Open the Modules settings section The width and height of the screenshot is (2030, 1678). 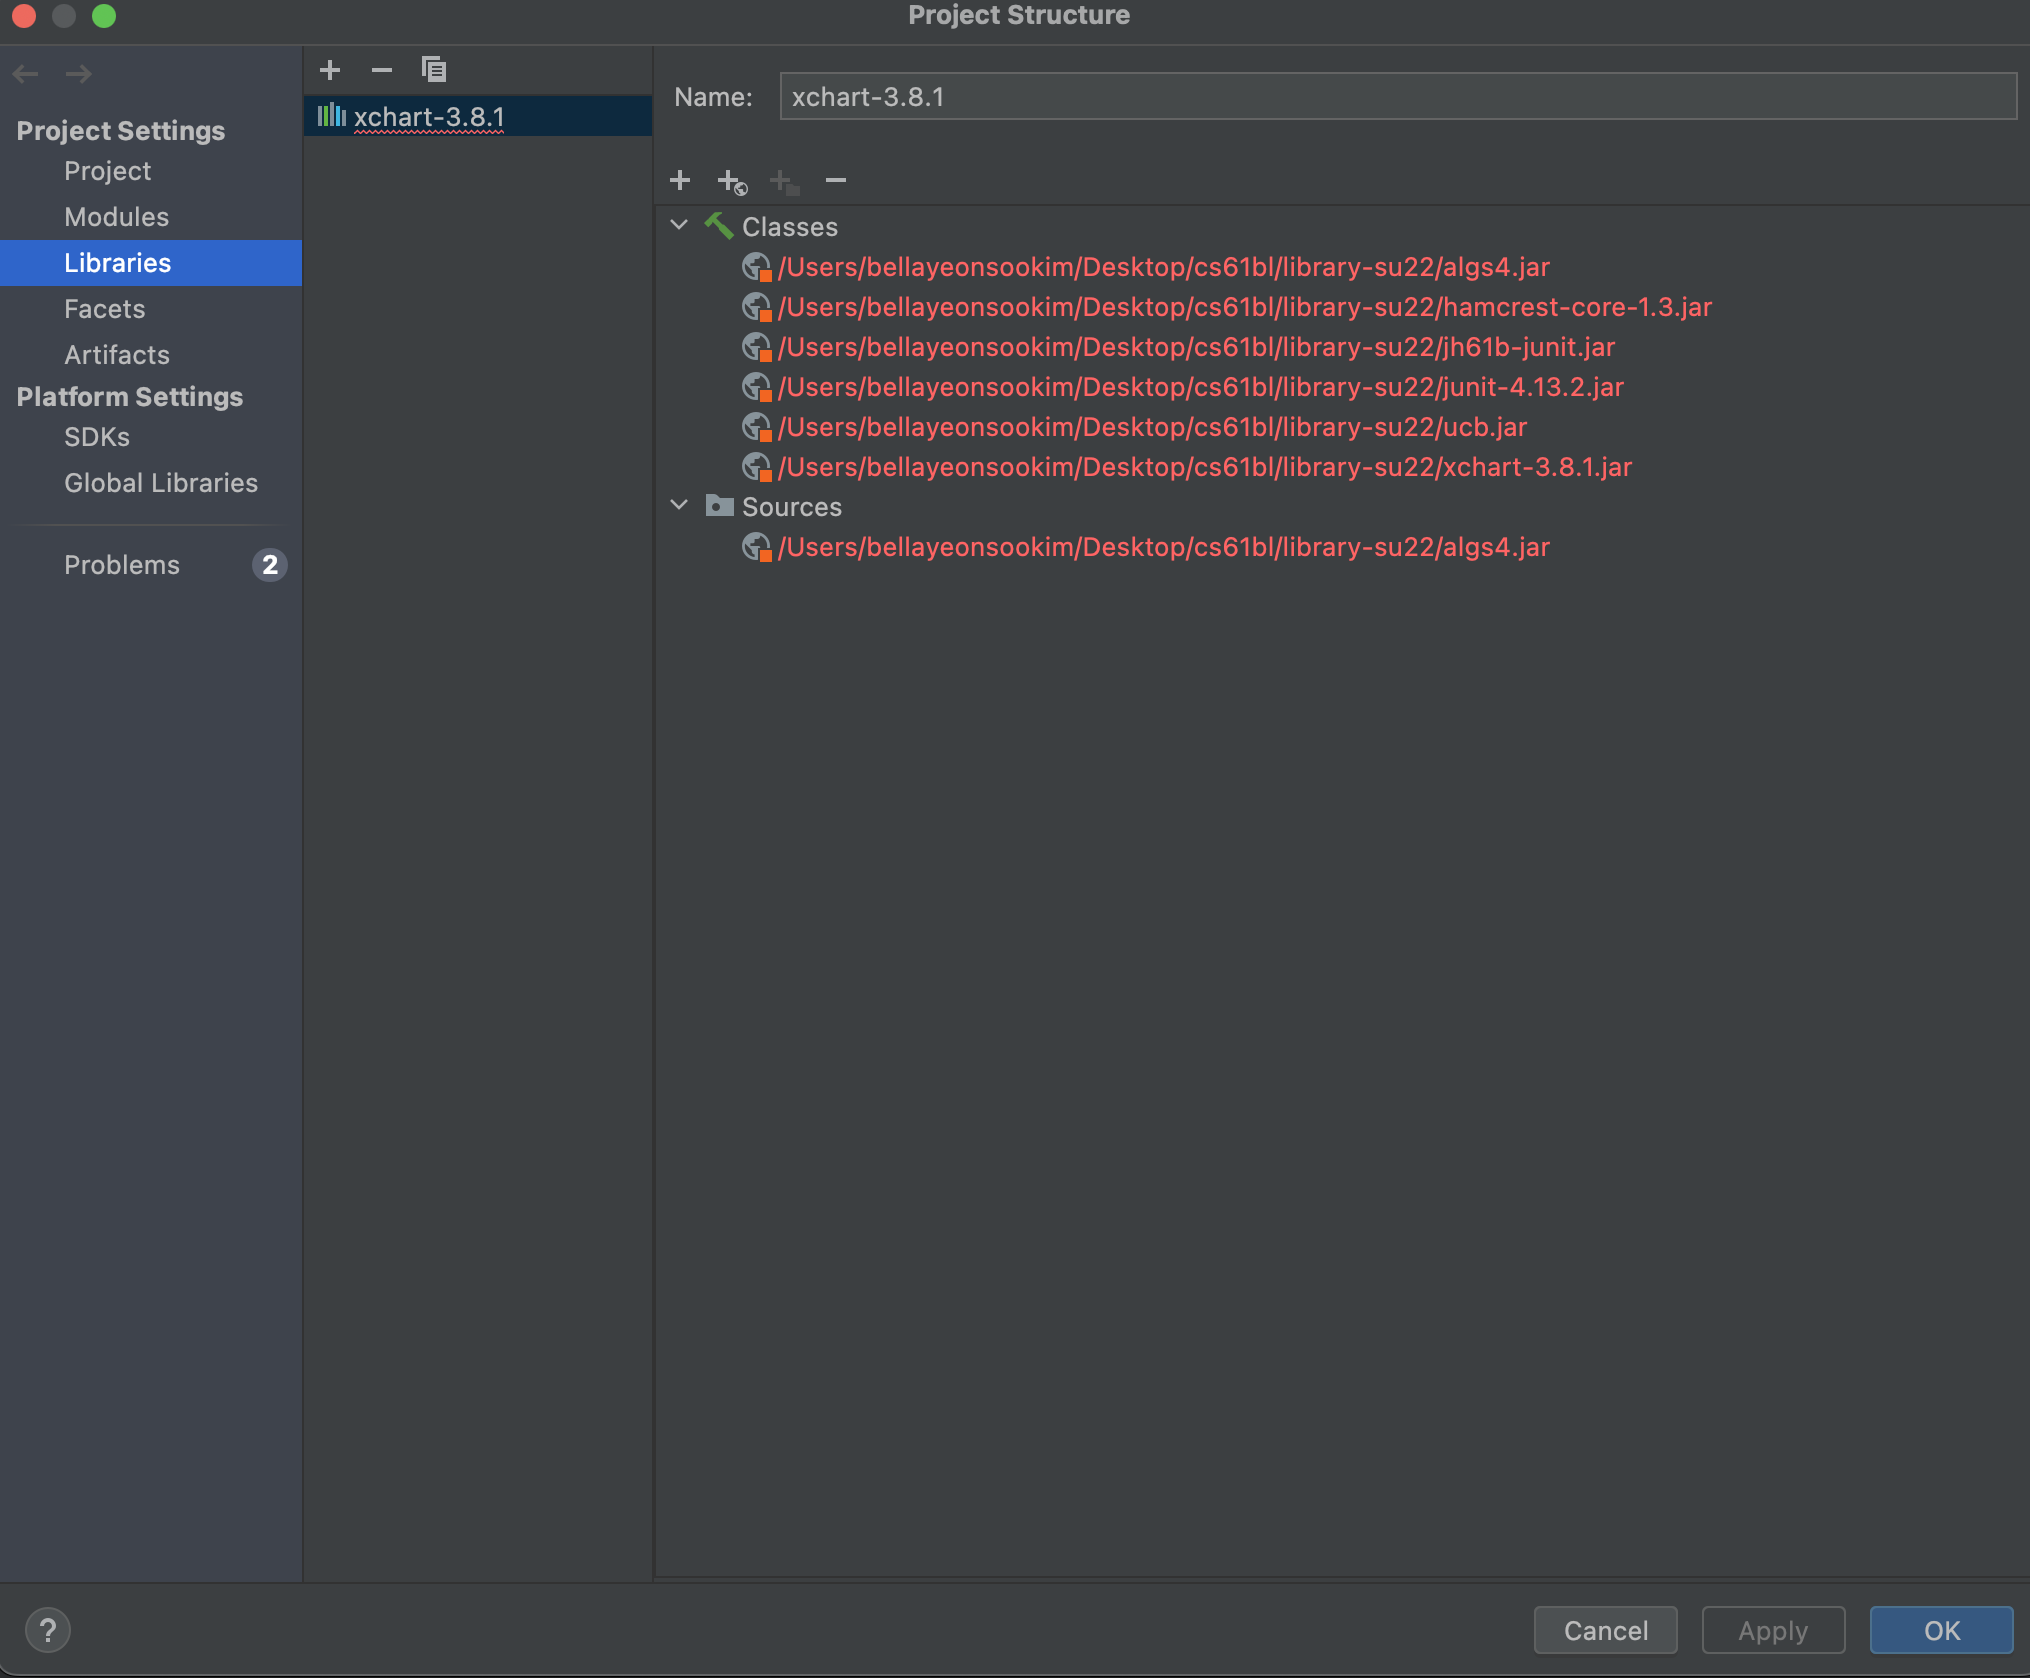(116, 217)
